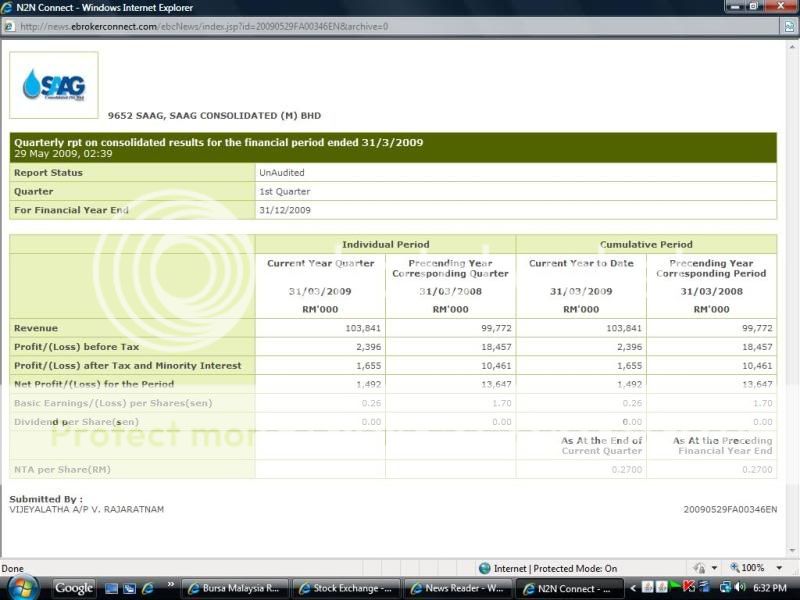Switch to News Reader taskbar window
The height and width of the screenshot is (600, 800).
coord(459,588)
